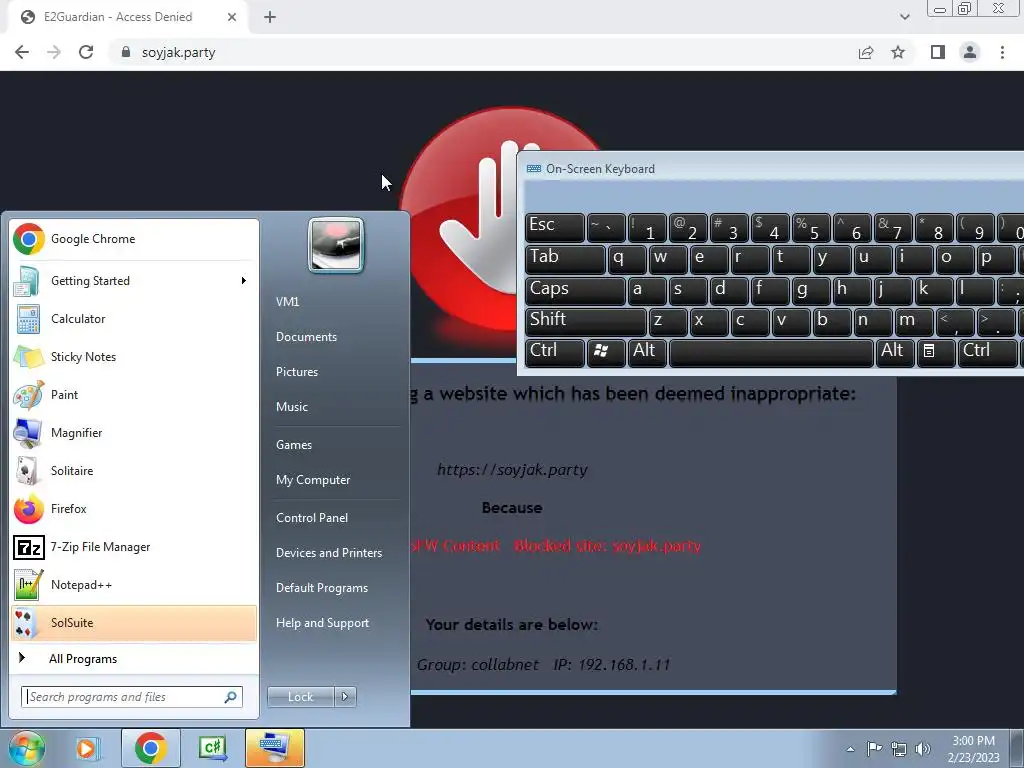The width and height of the screenshot is (1024, 768).
Task: Launch Paint from the Start menu
Action: click(134, 394)
